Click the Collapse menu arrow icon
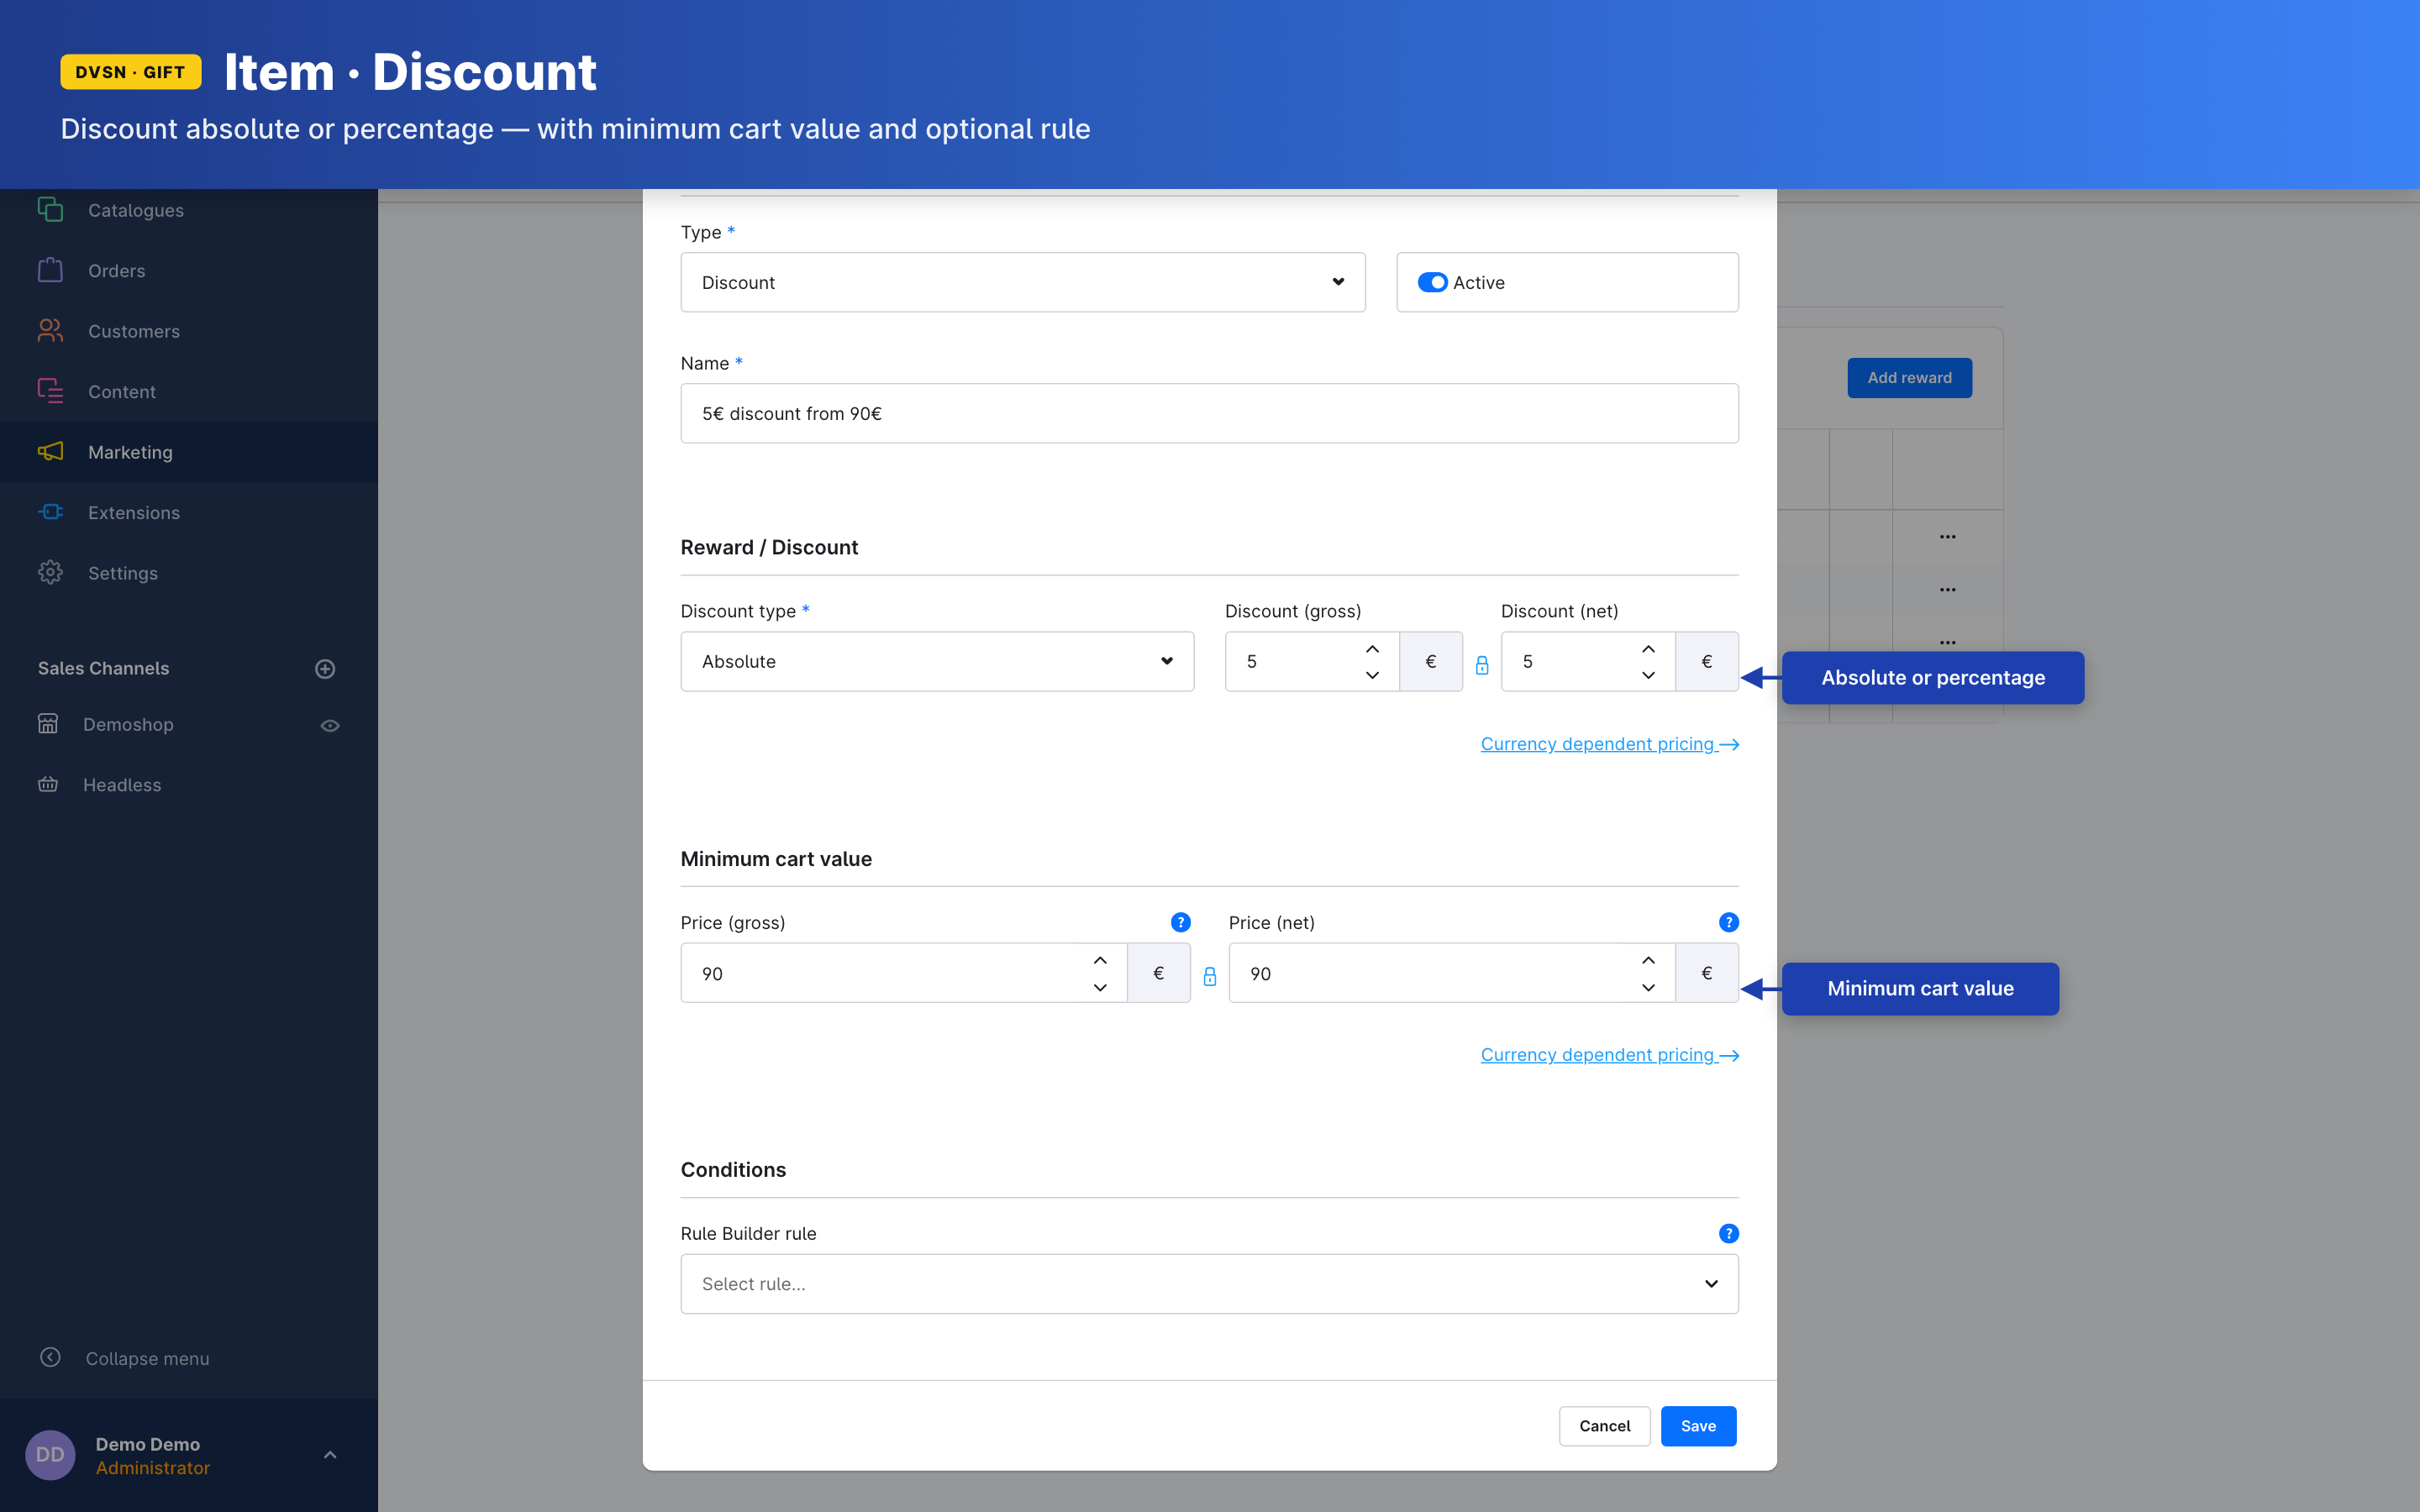 [x=50, y=1357]
